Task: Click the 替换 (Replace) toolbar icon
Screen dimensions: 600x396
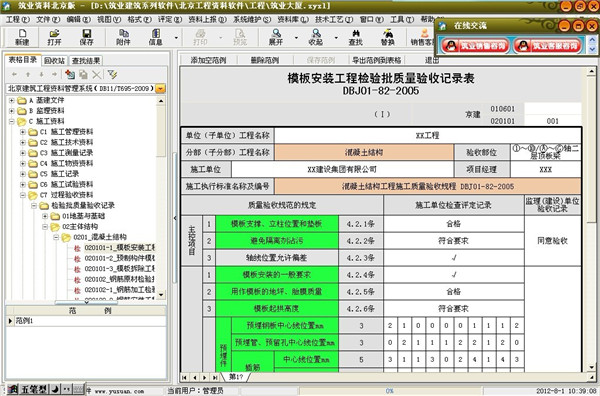Action: 388,37
